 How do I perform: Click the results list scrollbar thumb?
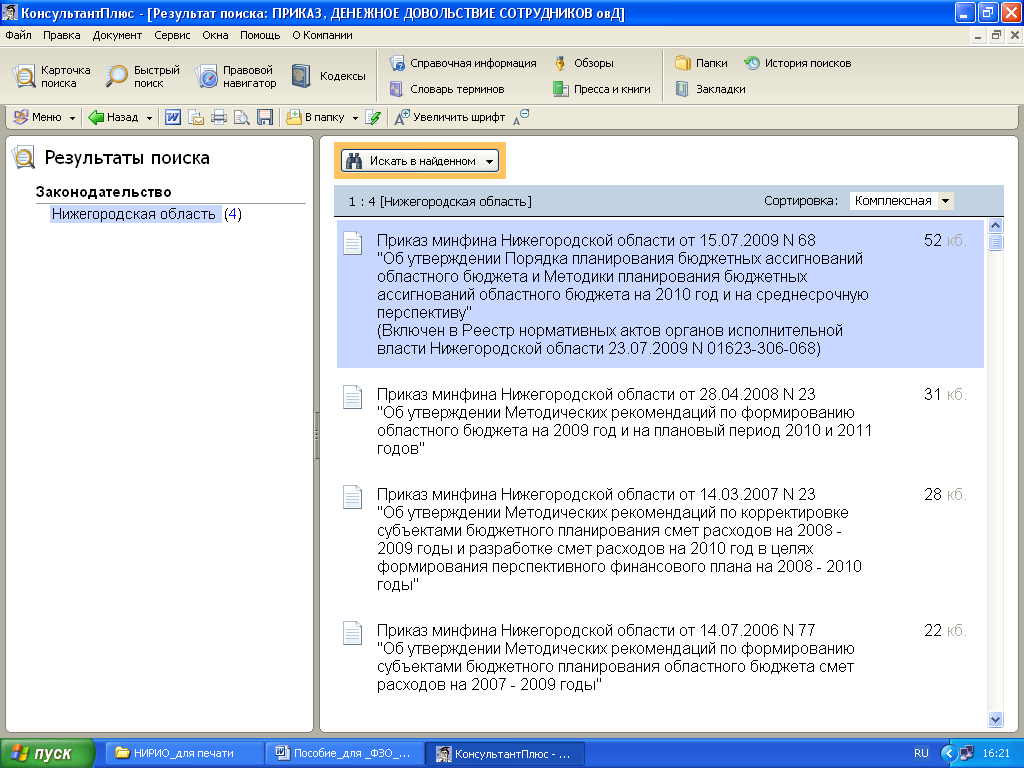996,242
